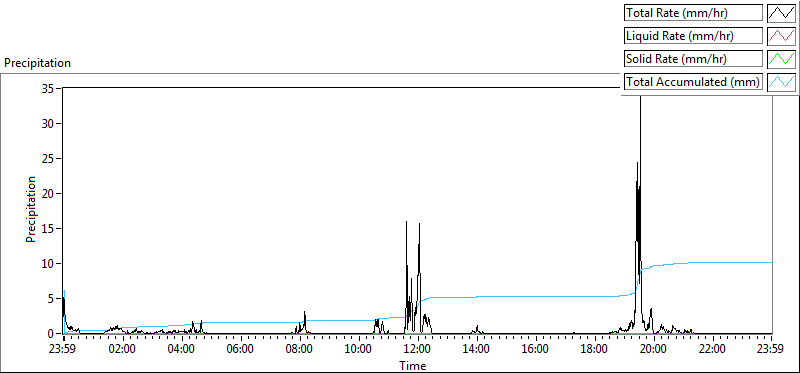
Task: Click the 16:00 x-axis time label
Action: (x=536, y=350)
